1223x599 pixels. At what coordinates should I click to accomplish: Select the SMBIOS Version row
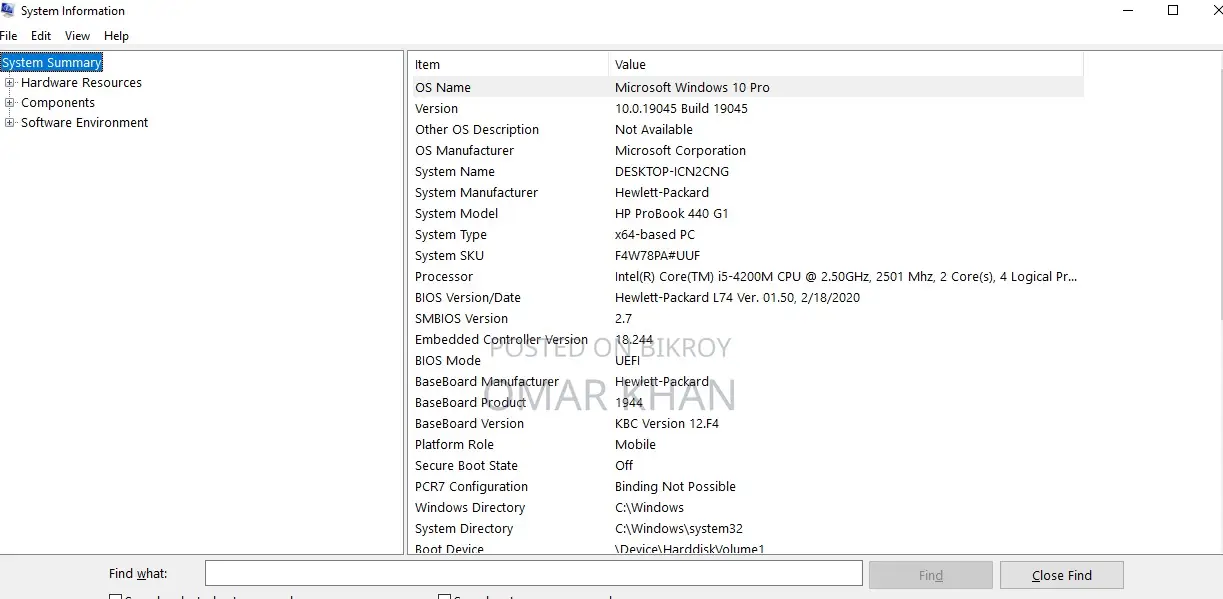pos(748,319)
